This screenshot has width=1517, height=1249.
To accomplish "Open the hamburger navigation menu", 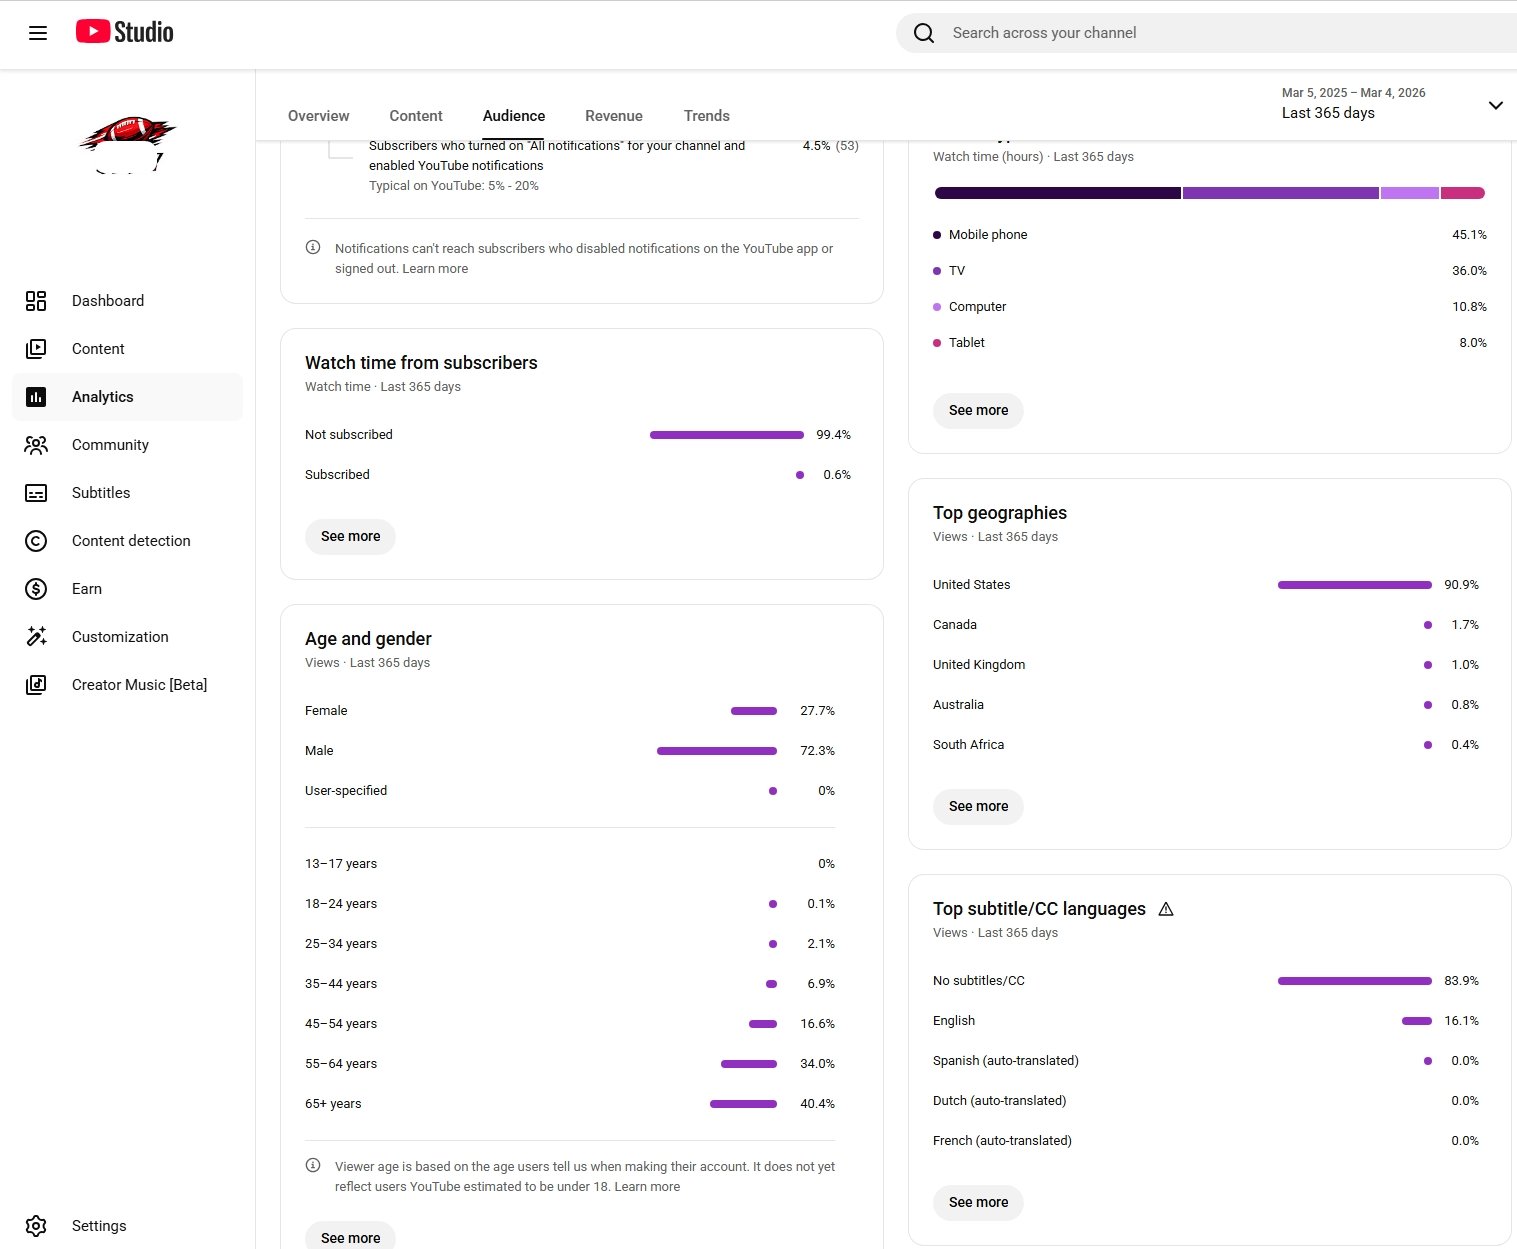I will (x=38, y=33).
